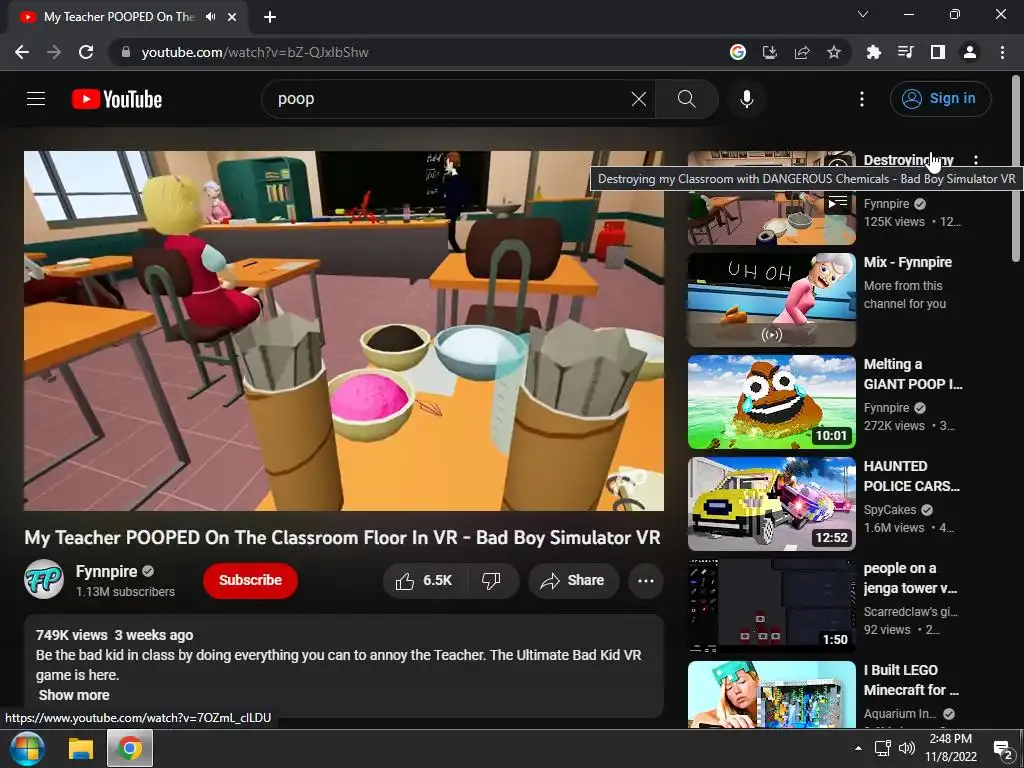
Task: Select the My Teacher POOPED tab
Action: click(119, 17)
